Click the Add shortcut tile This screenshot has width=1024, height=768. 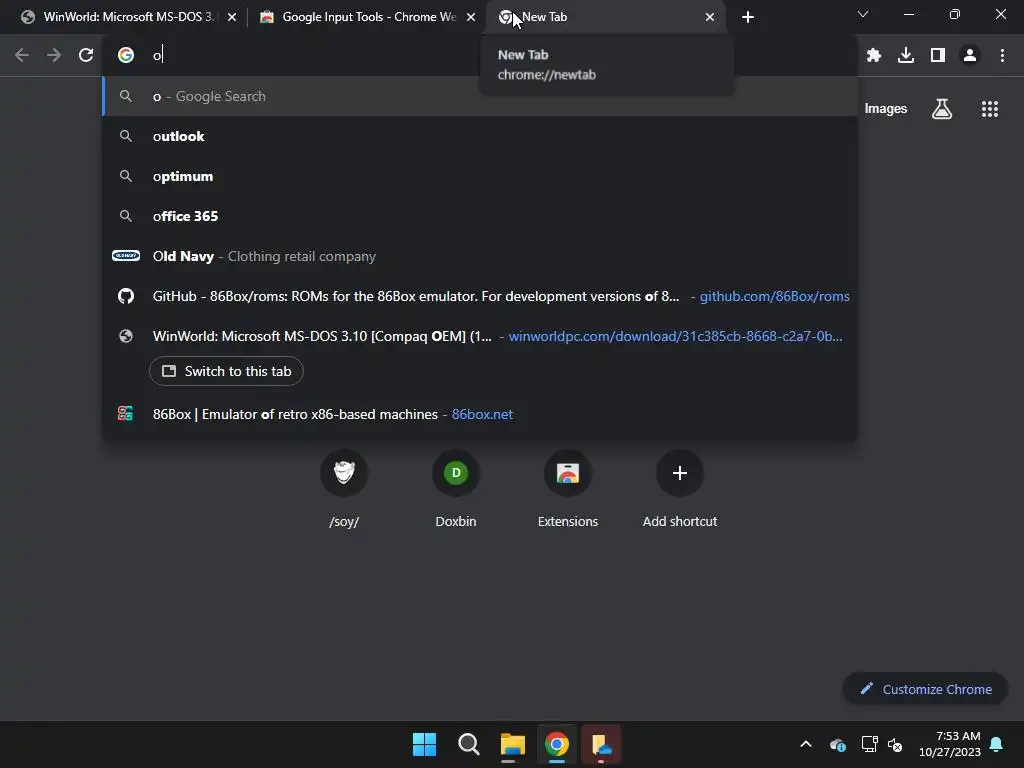(x=680, y=490)
